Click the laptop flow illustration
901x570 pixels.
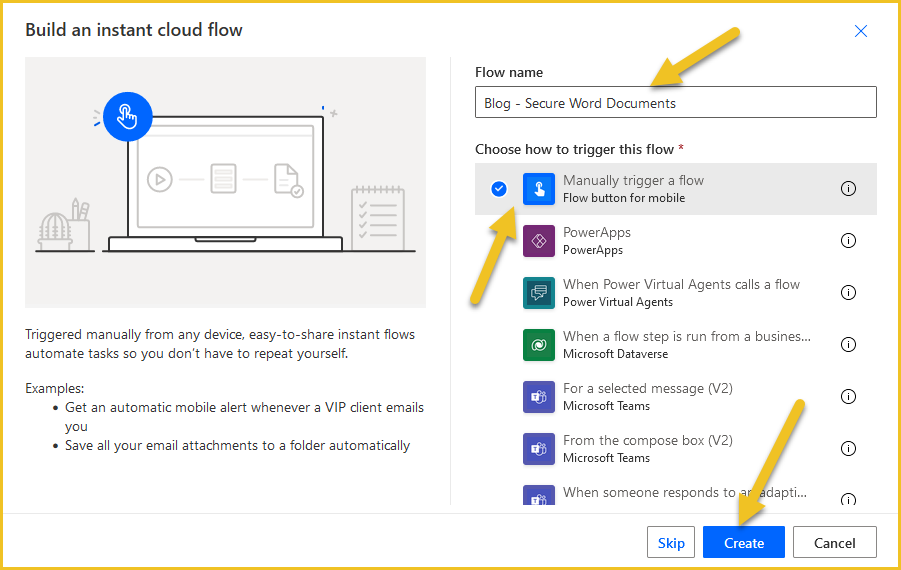tap(225, 182)
